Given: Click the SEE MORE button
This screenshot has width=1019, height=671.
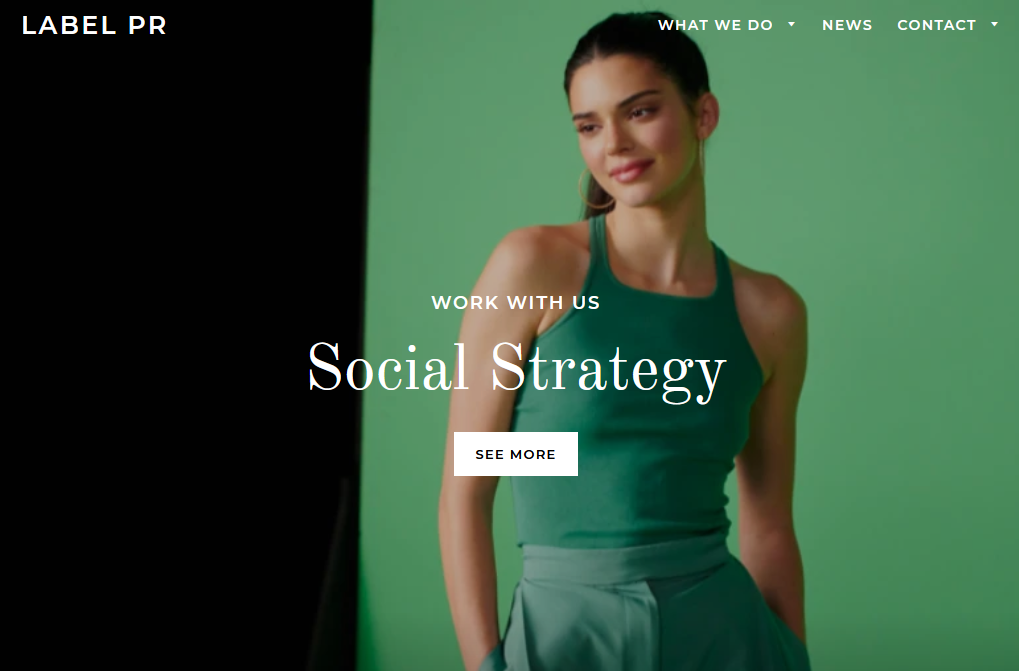Looking at the screenshot, I should pyautogui.click(x=515, y=454).
